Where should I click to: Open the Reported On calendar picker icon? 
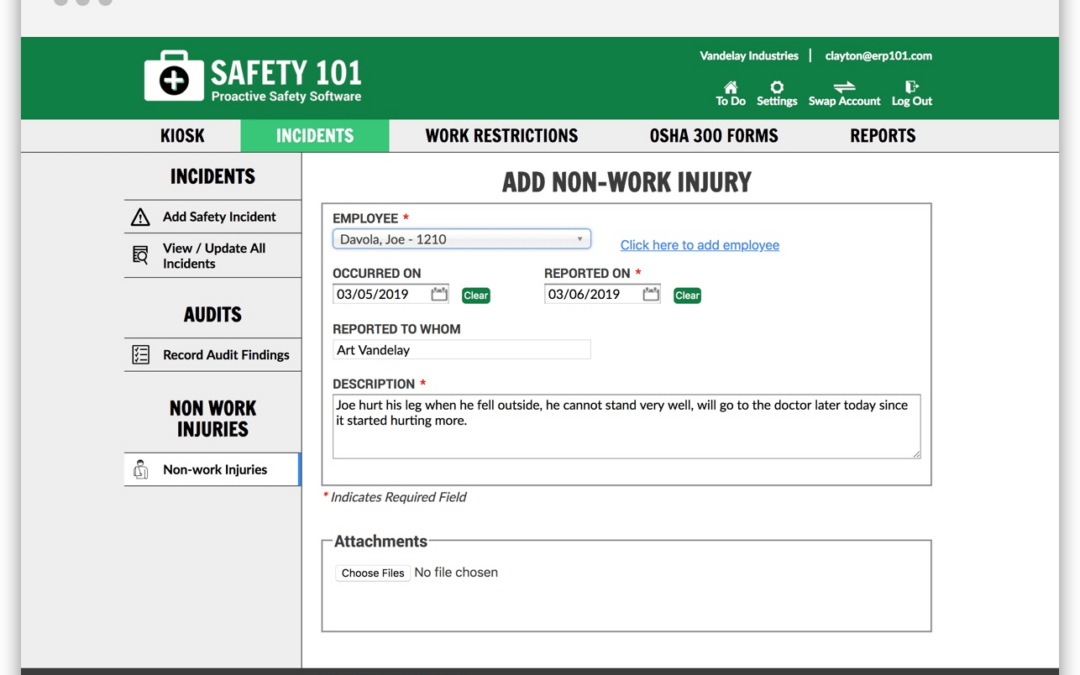650,295
